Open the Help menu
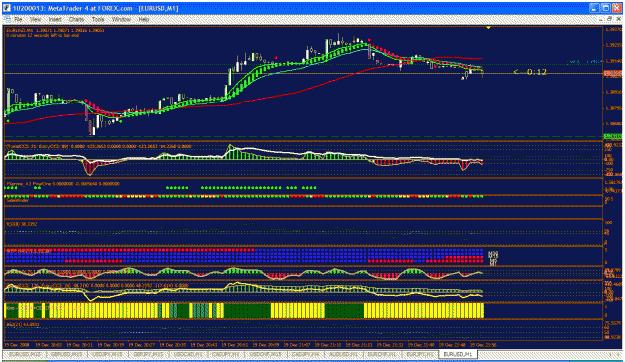Screen dimensions: 625x362 pyautogui.click(x=143, y=19)
